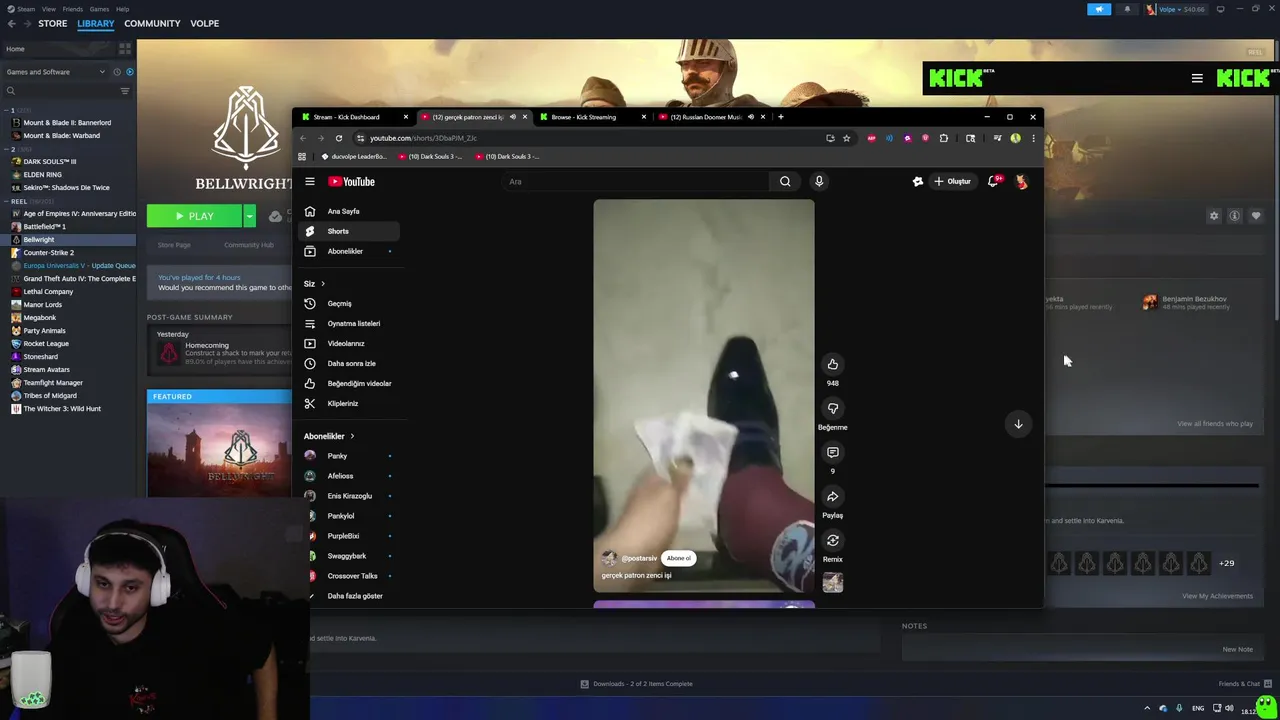Open the Volpe account dropdown in Steam
This screenshot has width=1280, height=720.
[1177, 9]
